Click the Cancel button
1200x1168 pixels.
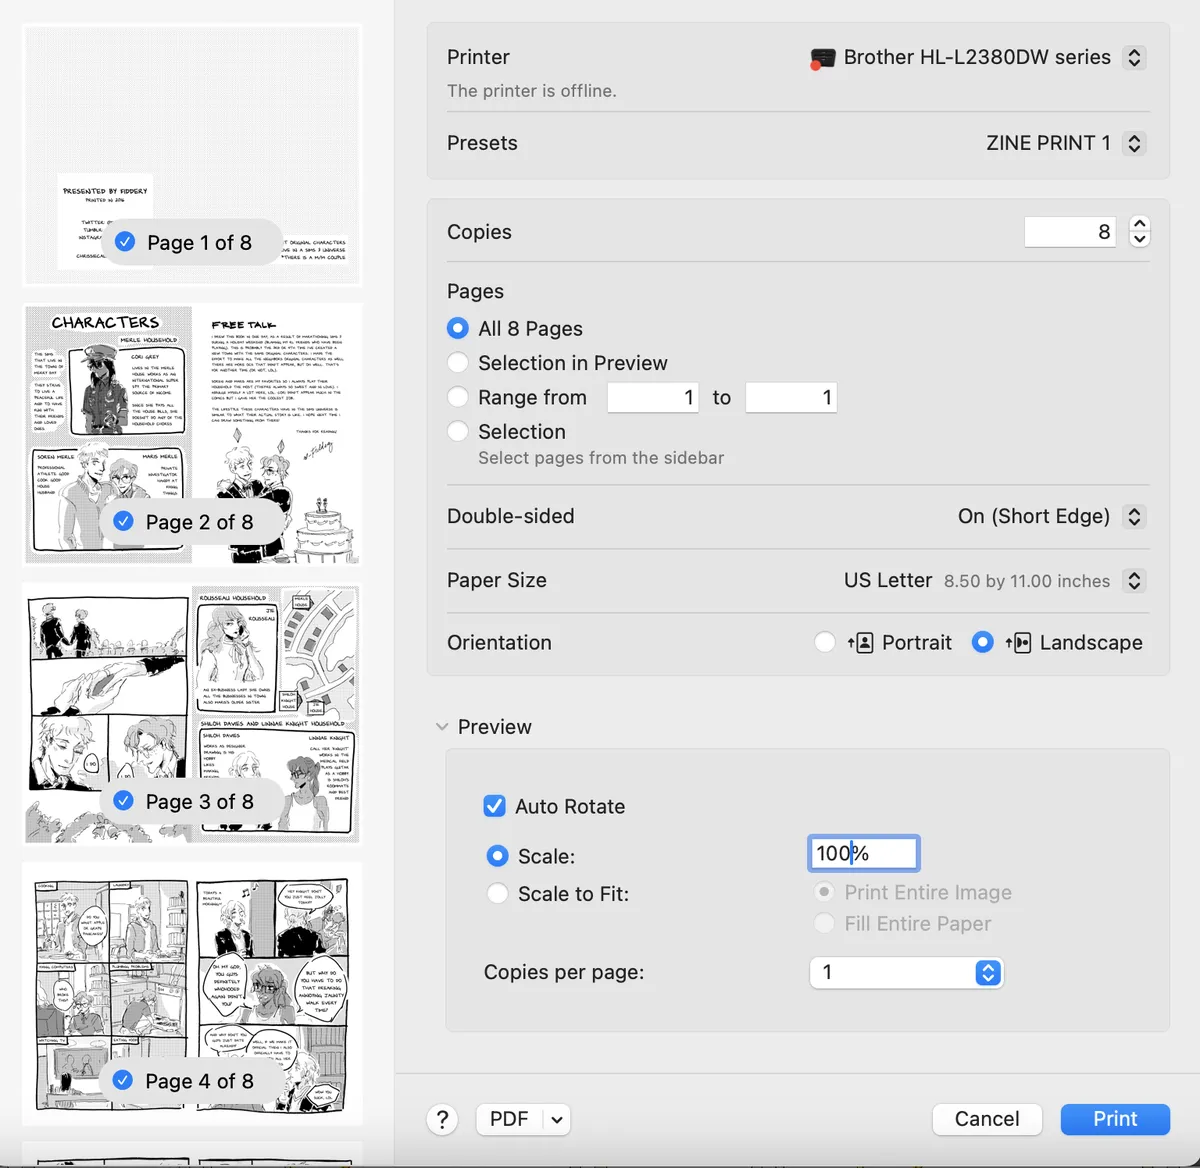pyautogui.click(x=987, y=1119)
